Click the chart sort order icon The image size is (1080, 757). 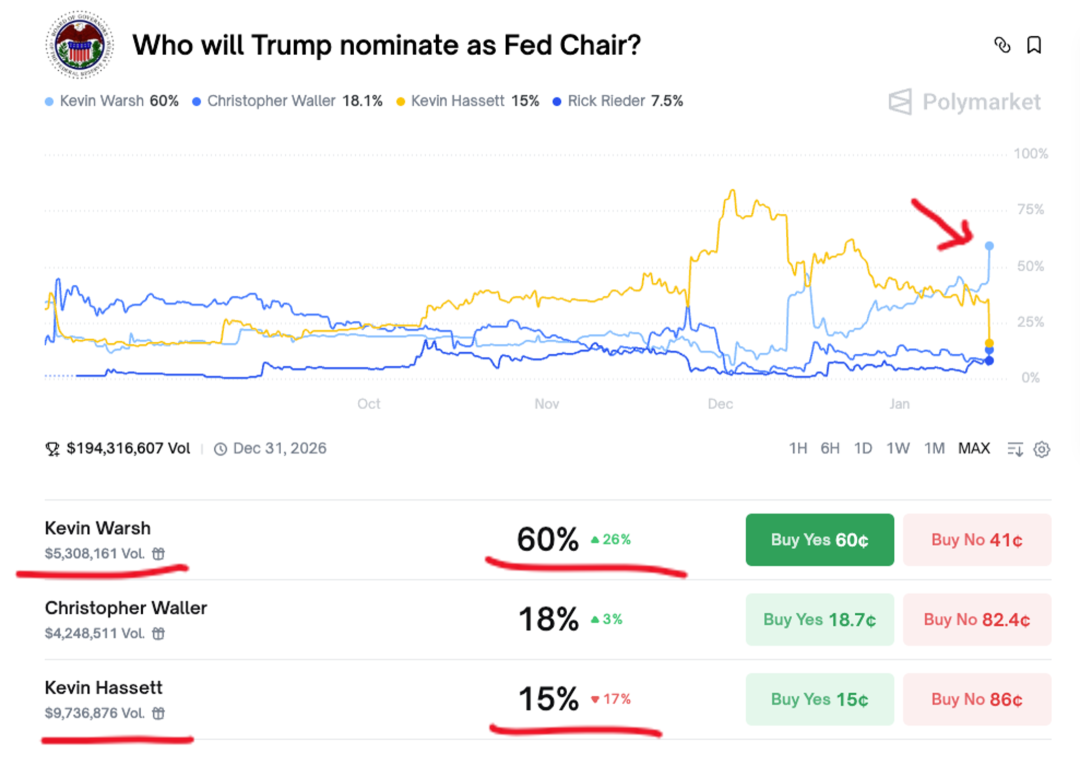[x=1015, y=449]
